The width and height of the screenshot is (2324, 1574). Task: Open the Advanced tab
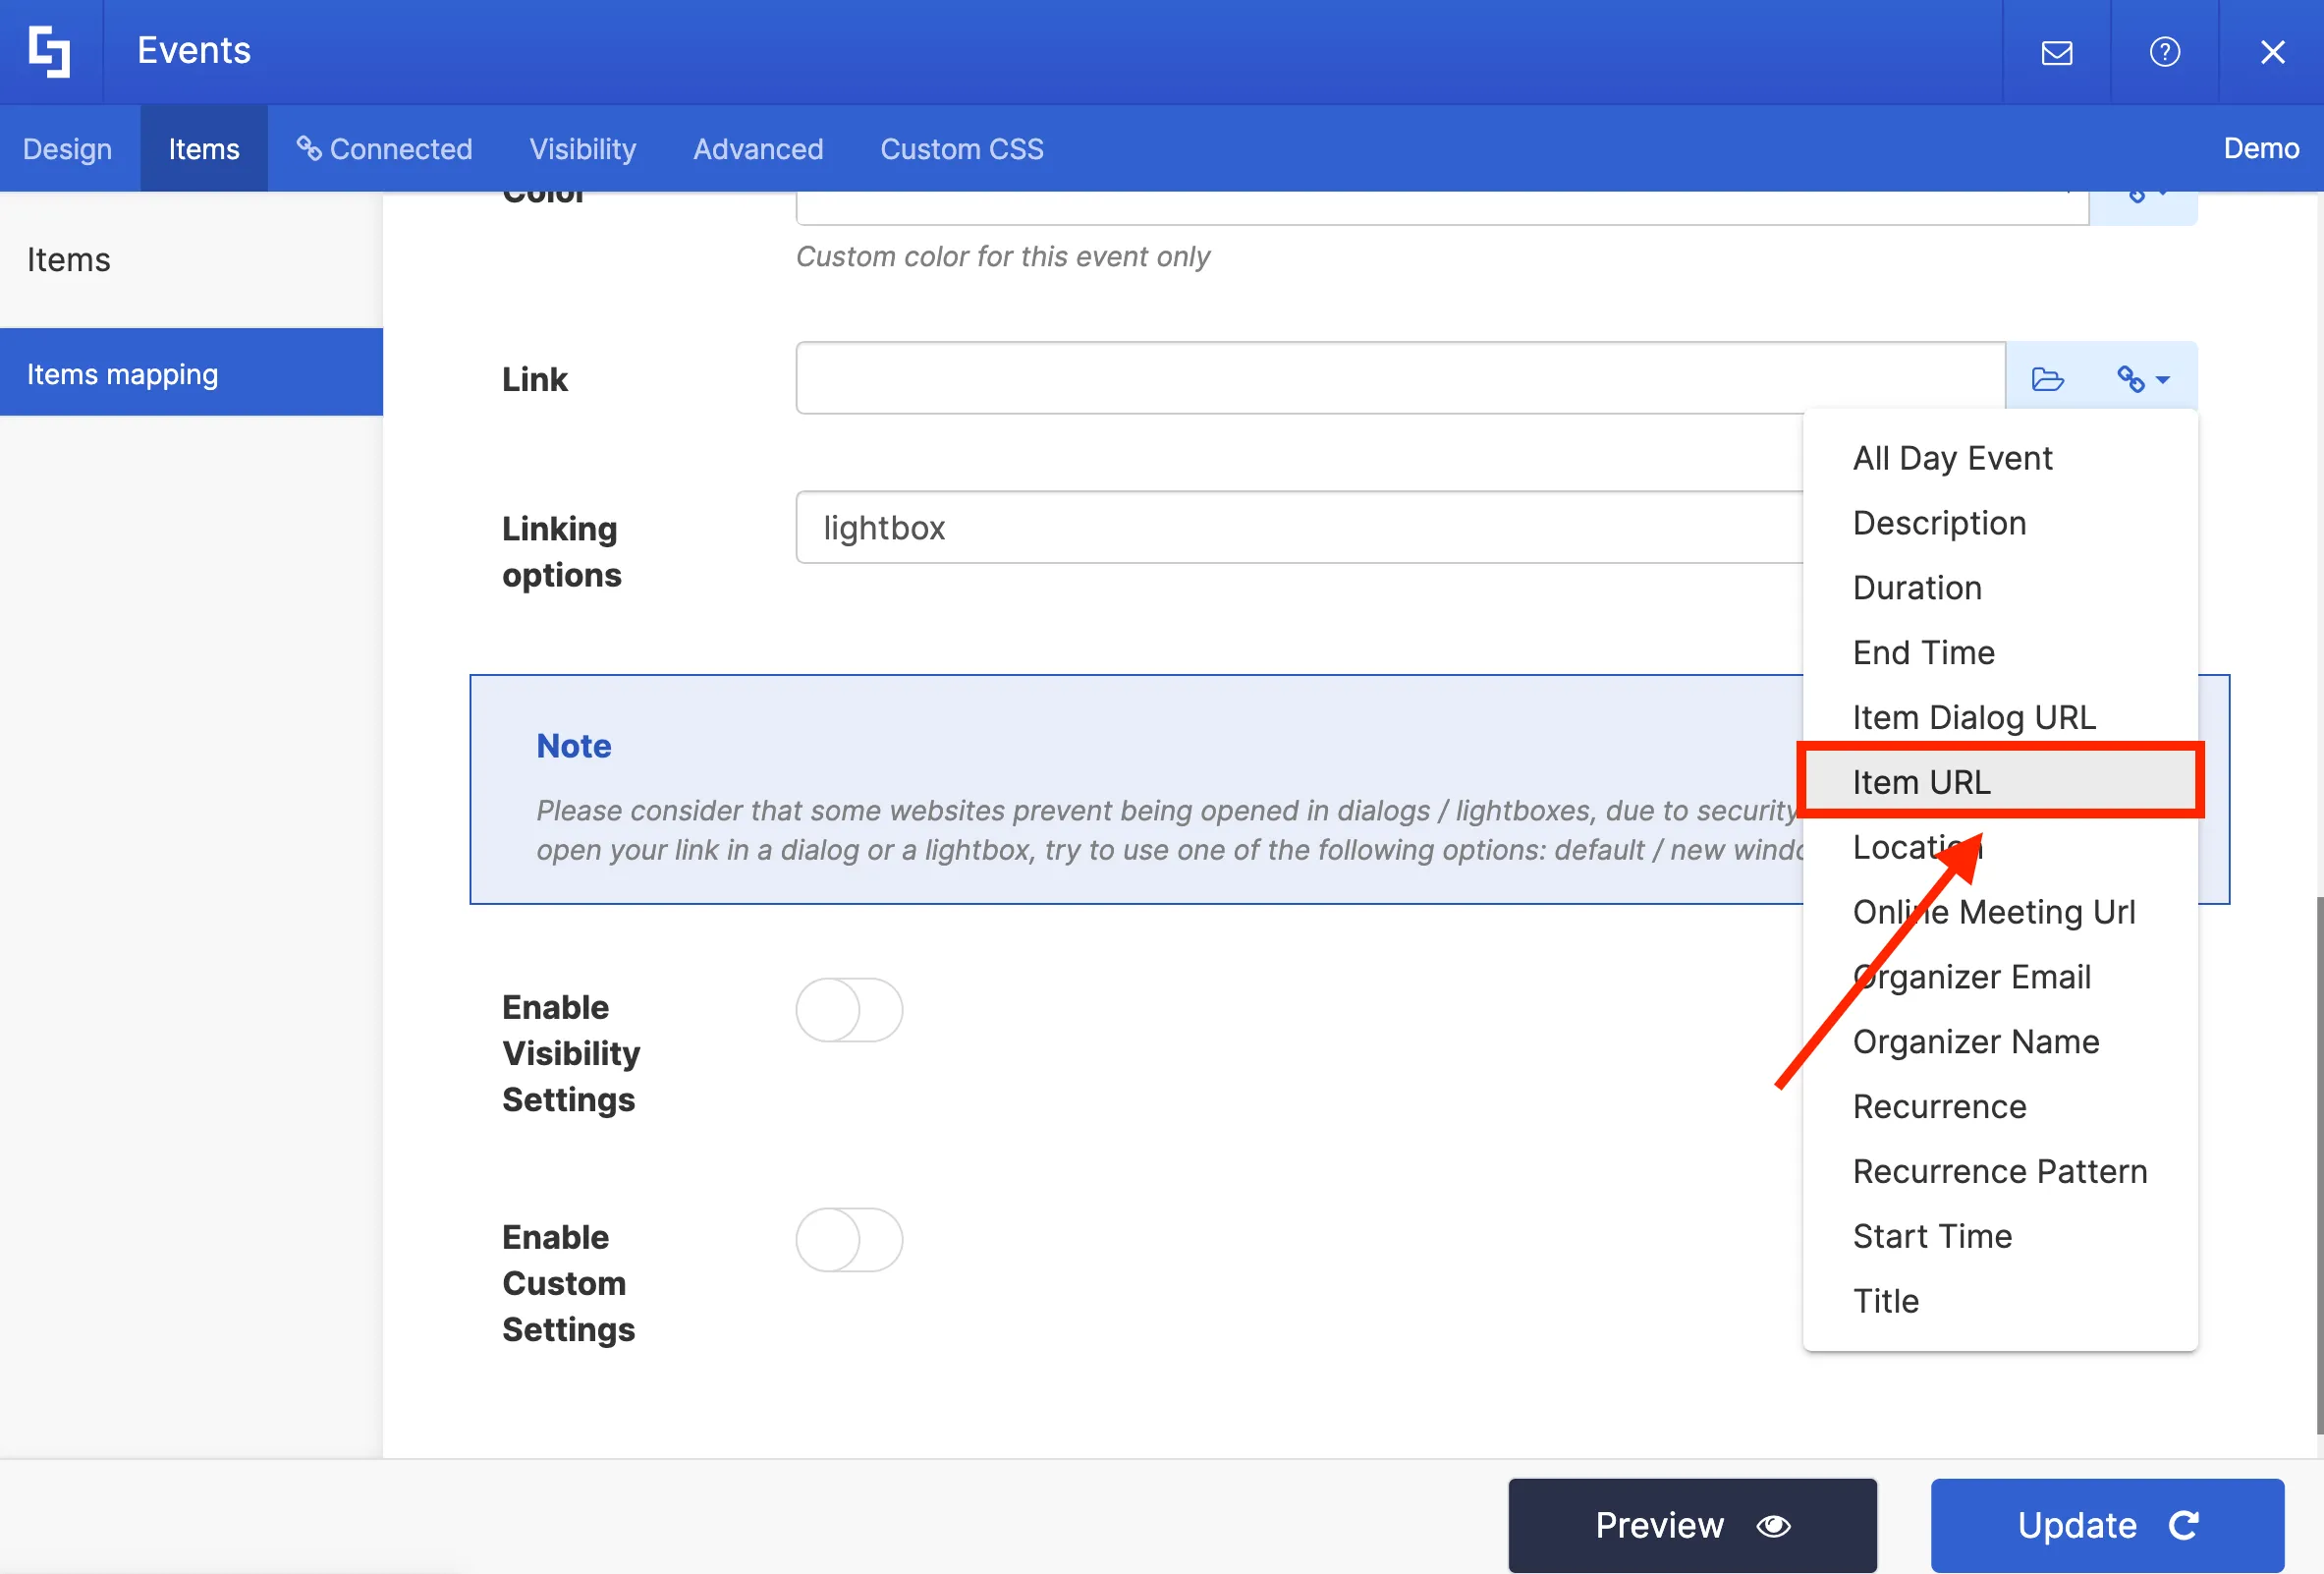click(758, 148)
